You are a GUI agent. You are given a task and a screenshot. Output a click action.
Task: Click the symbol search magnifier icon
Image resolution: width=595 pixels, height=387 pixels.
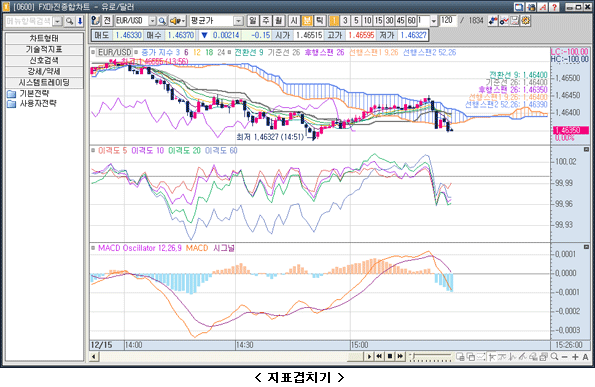(162, 21)
